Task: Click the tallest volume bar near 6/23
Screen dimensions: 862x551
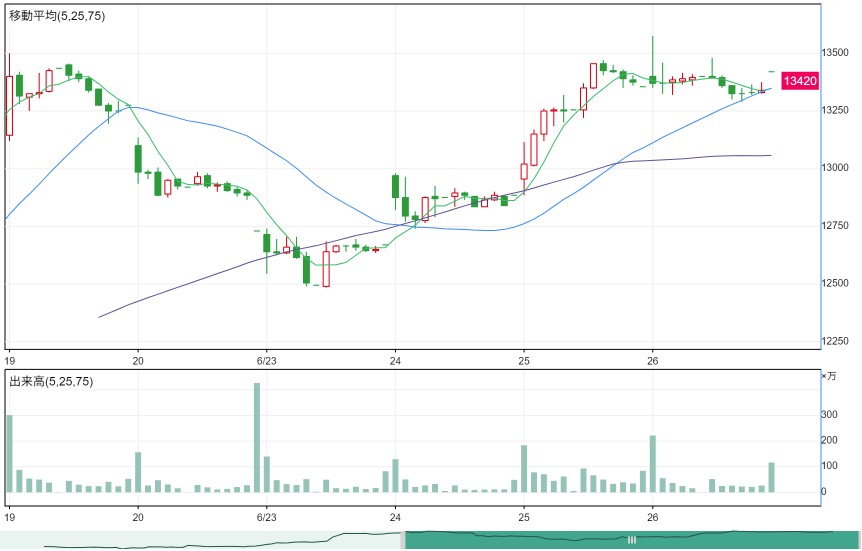Action: point(257,438)
